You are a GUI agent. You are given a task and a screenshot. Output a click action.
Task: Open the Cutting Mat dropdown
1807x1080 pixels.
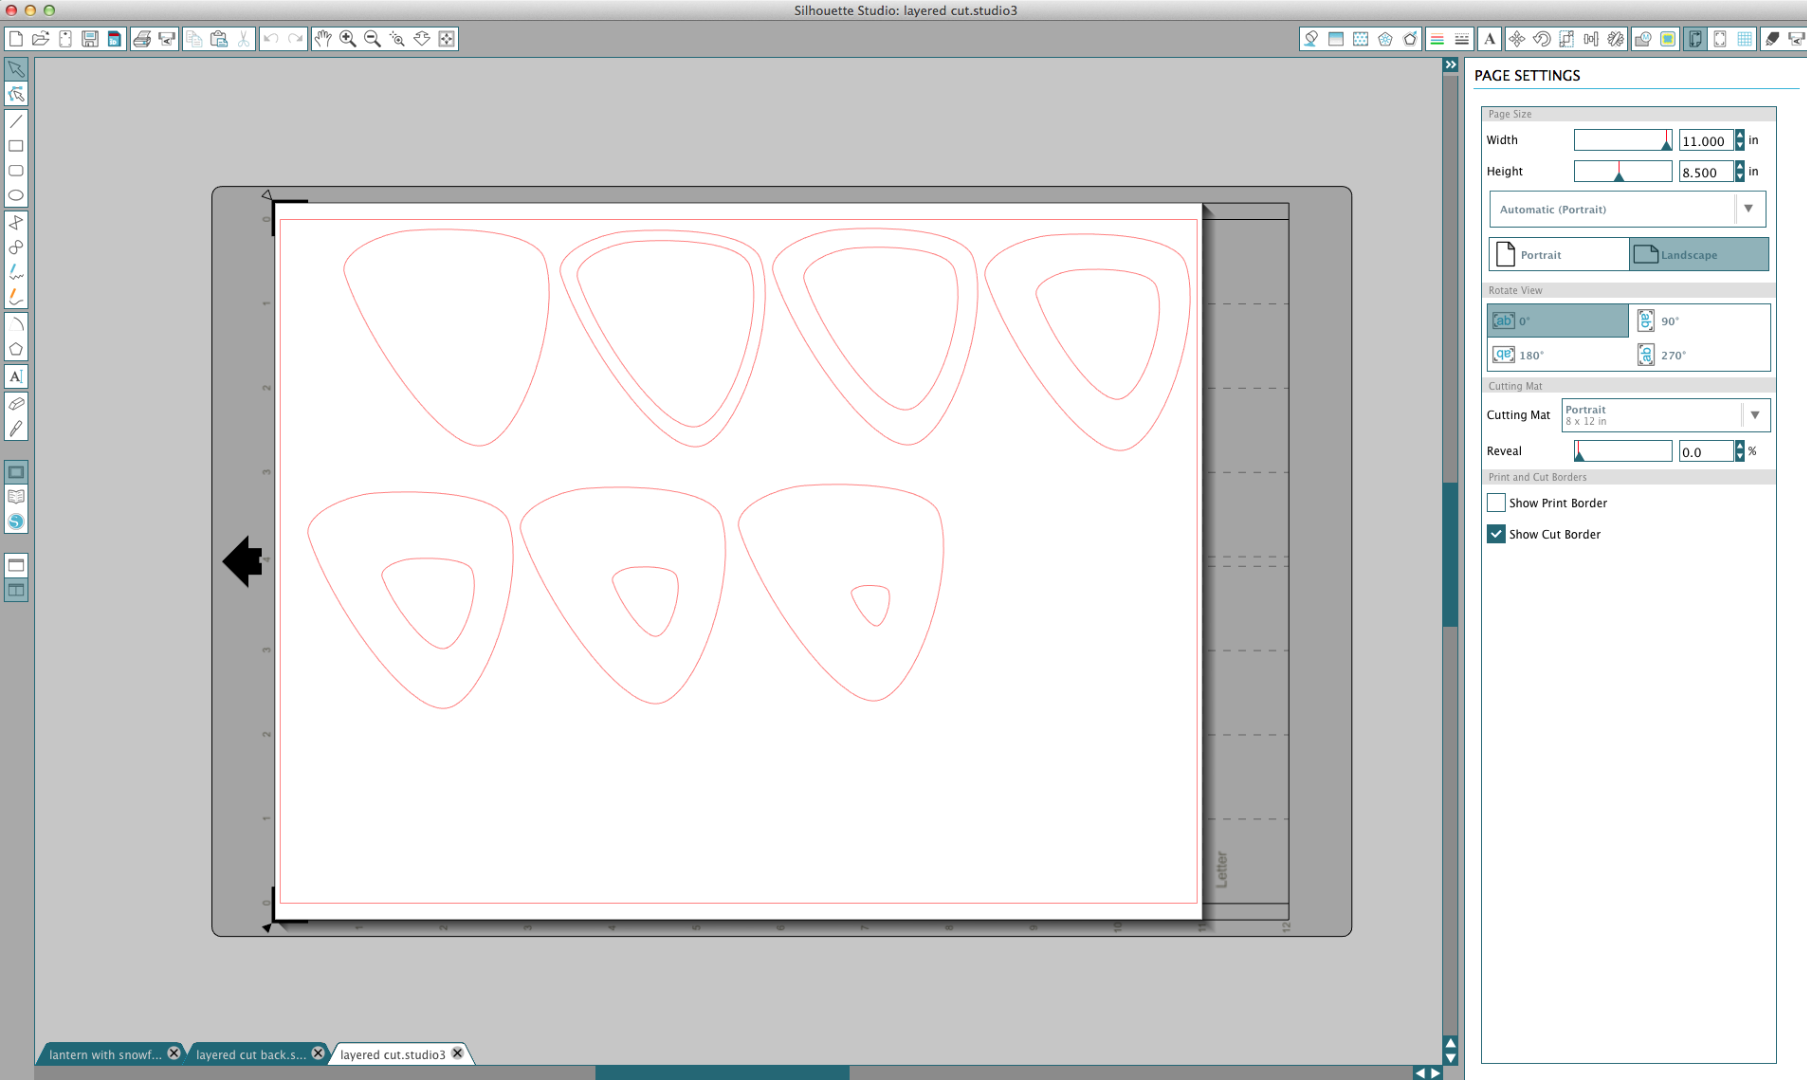[x=1665, y=415]
